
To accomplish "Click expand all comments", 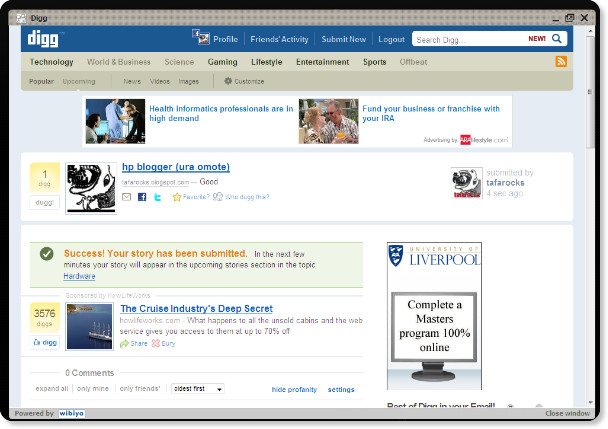I will click(x=52, y=389).
